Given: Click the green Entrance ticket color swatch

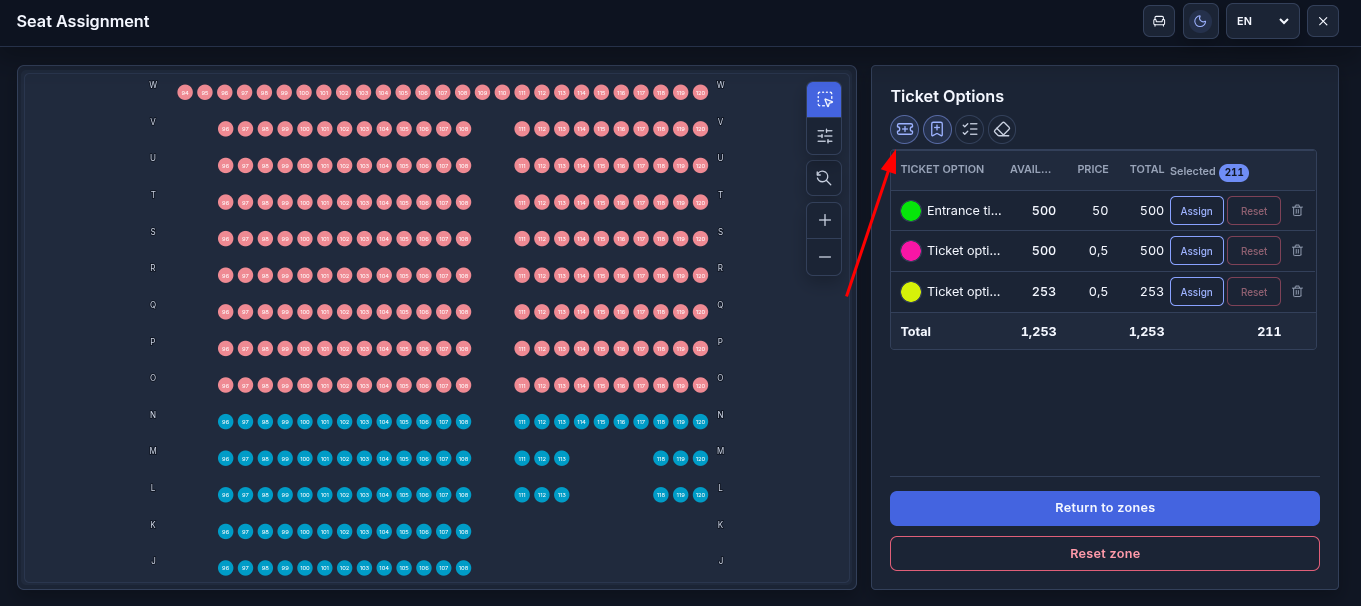Looking at the screenshot, I should click(911, 211).
